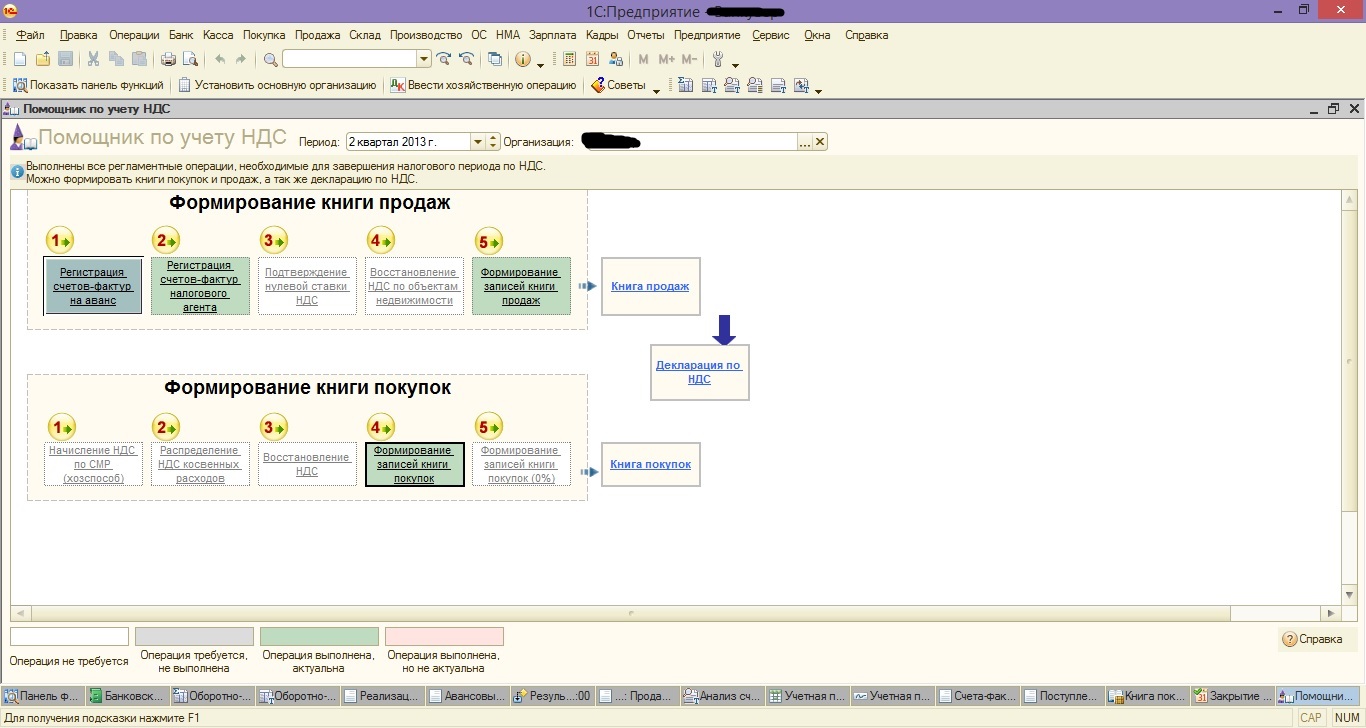
Task: Click the icon beside Установить основную организацию
Action: click(x=184, y=85)
